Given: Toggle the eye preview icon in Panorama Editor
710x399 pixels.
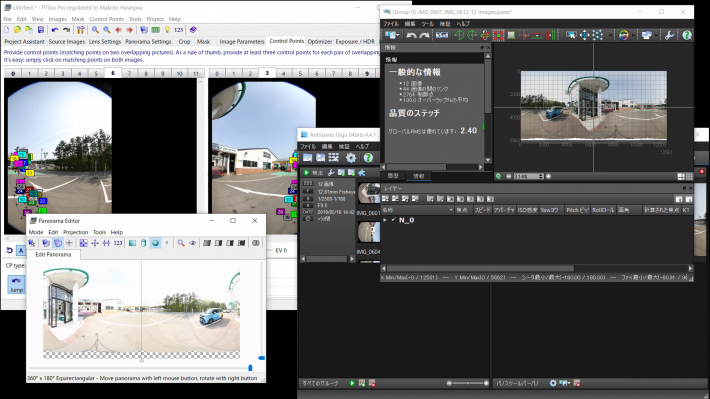Looking at the screenshot, I should click(192, 243).
